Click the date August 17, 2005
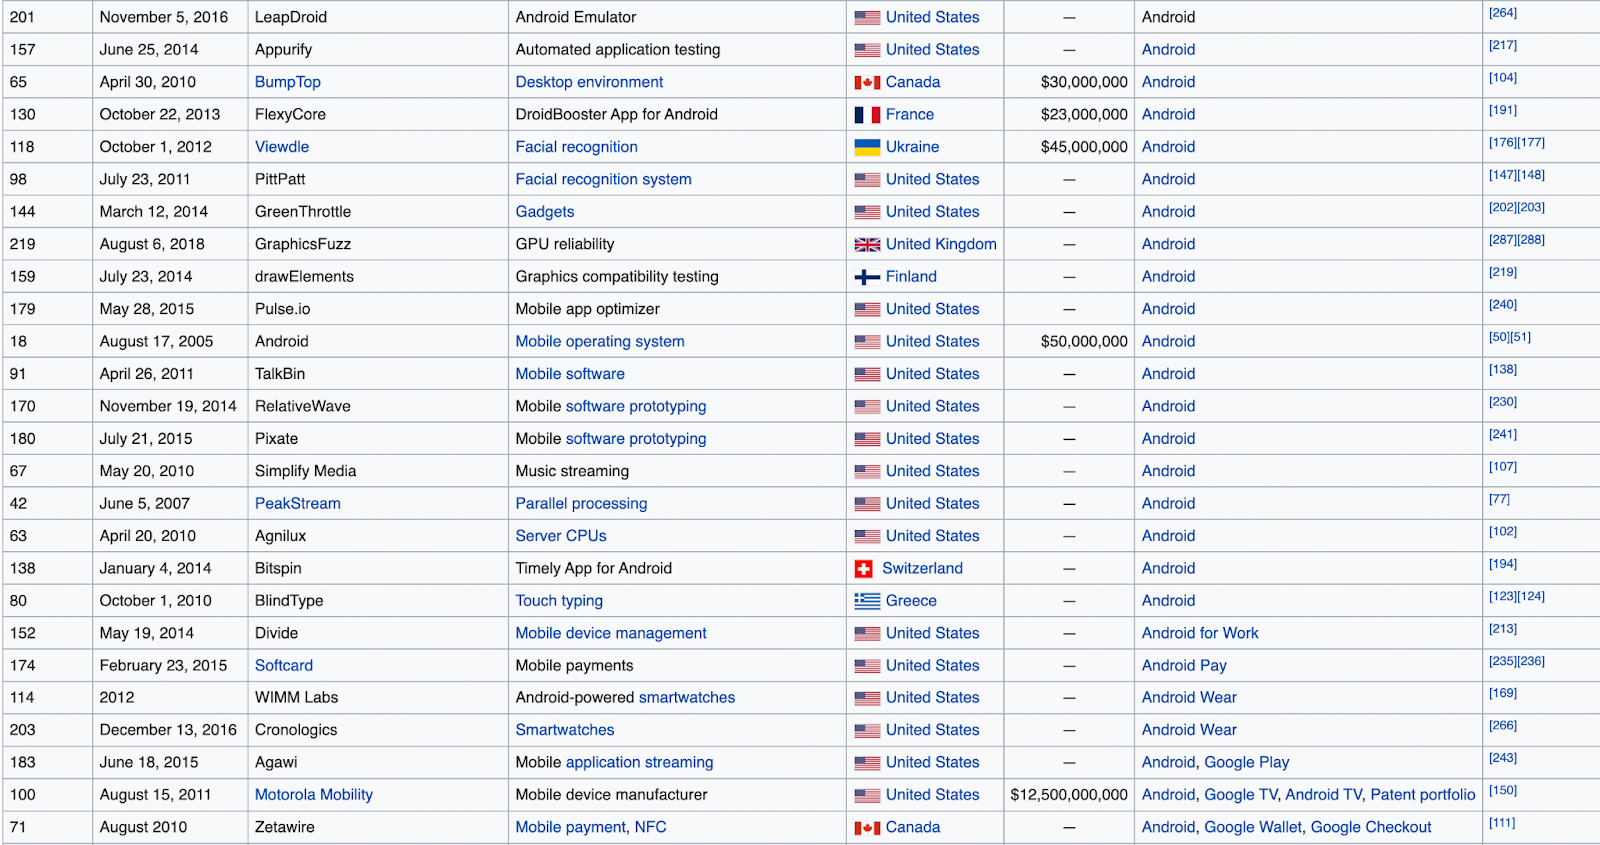Image resolution: width=1600 pixels, height=845 pixels. point(156,341)
